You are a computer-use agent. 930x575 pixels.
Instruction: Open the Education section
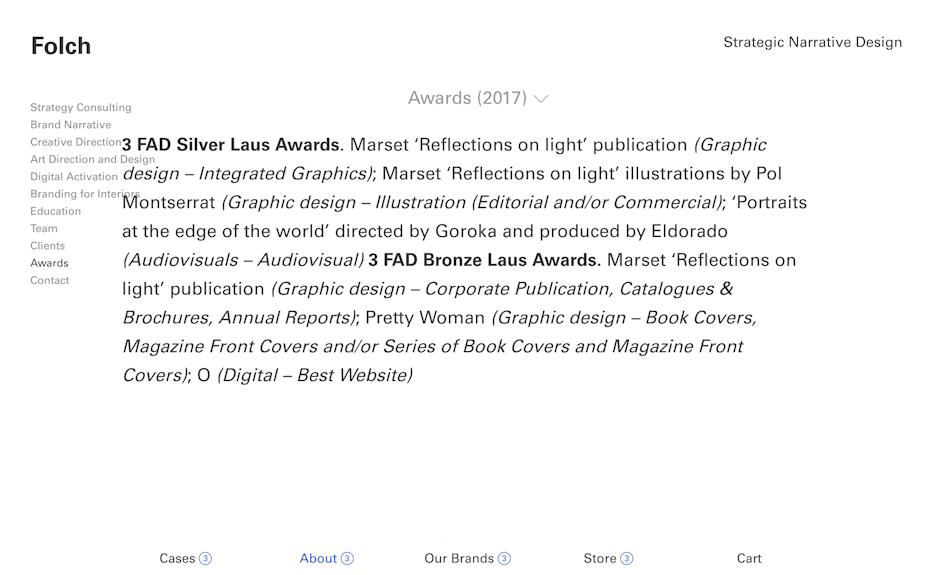point(56,211)
